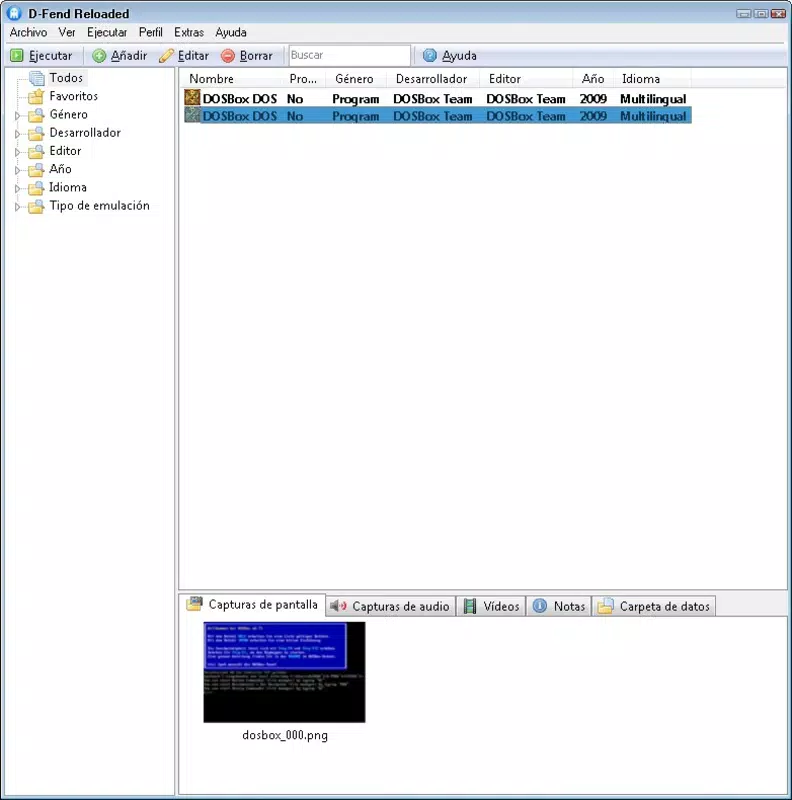Open the Extras menu
The width and height of the screenshot is (792, 800).
point(189,32)
